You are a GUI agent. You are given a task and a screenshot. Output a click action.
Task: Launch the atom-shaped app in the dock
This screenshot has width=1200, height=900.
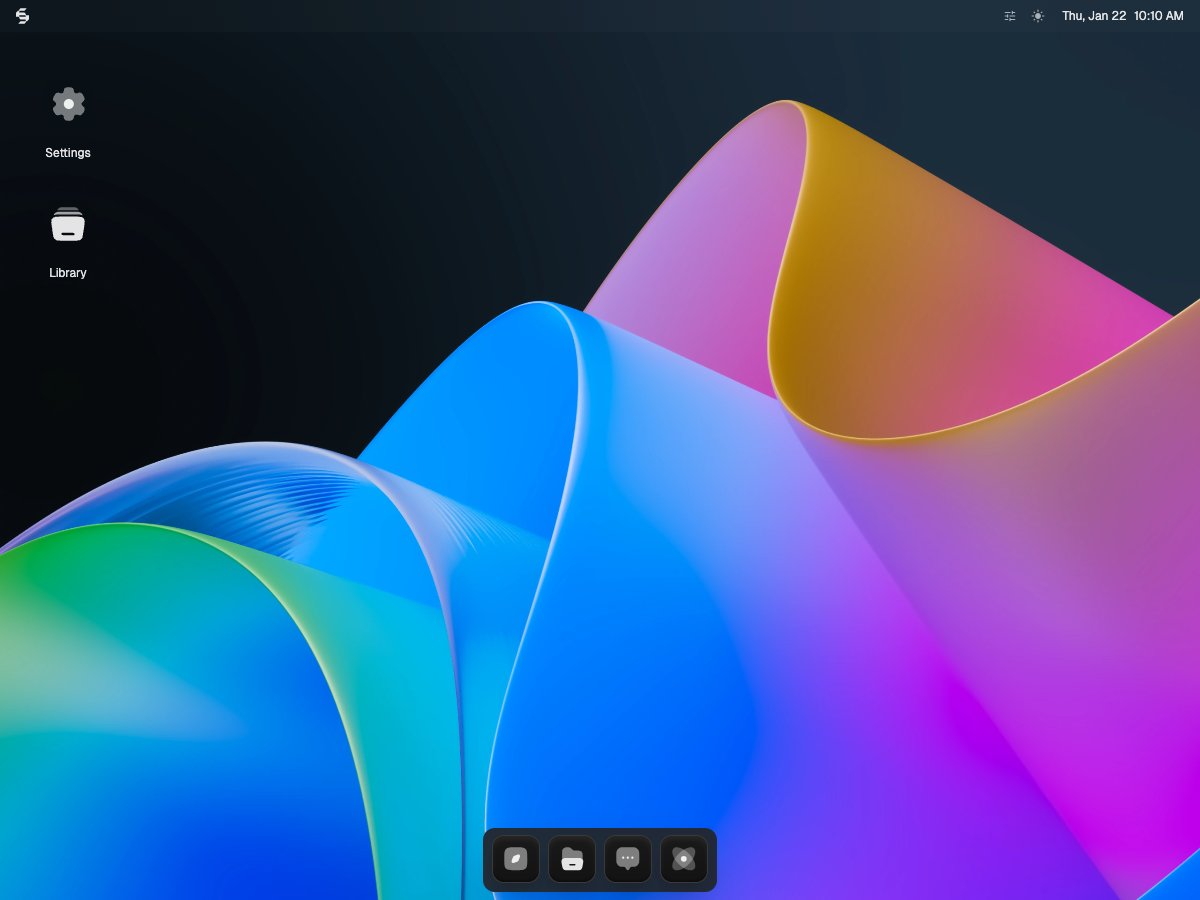click(x=684, y=859)
